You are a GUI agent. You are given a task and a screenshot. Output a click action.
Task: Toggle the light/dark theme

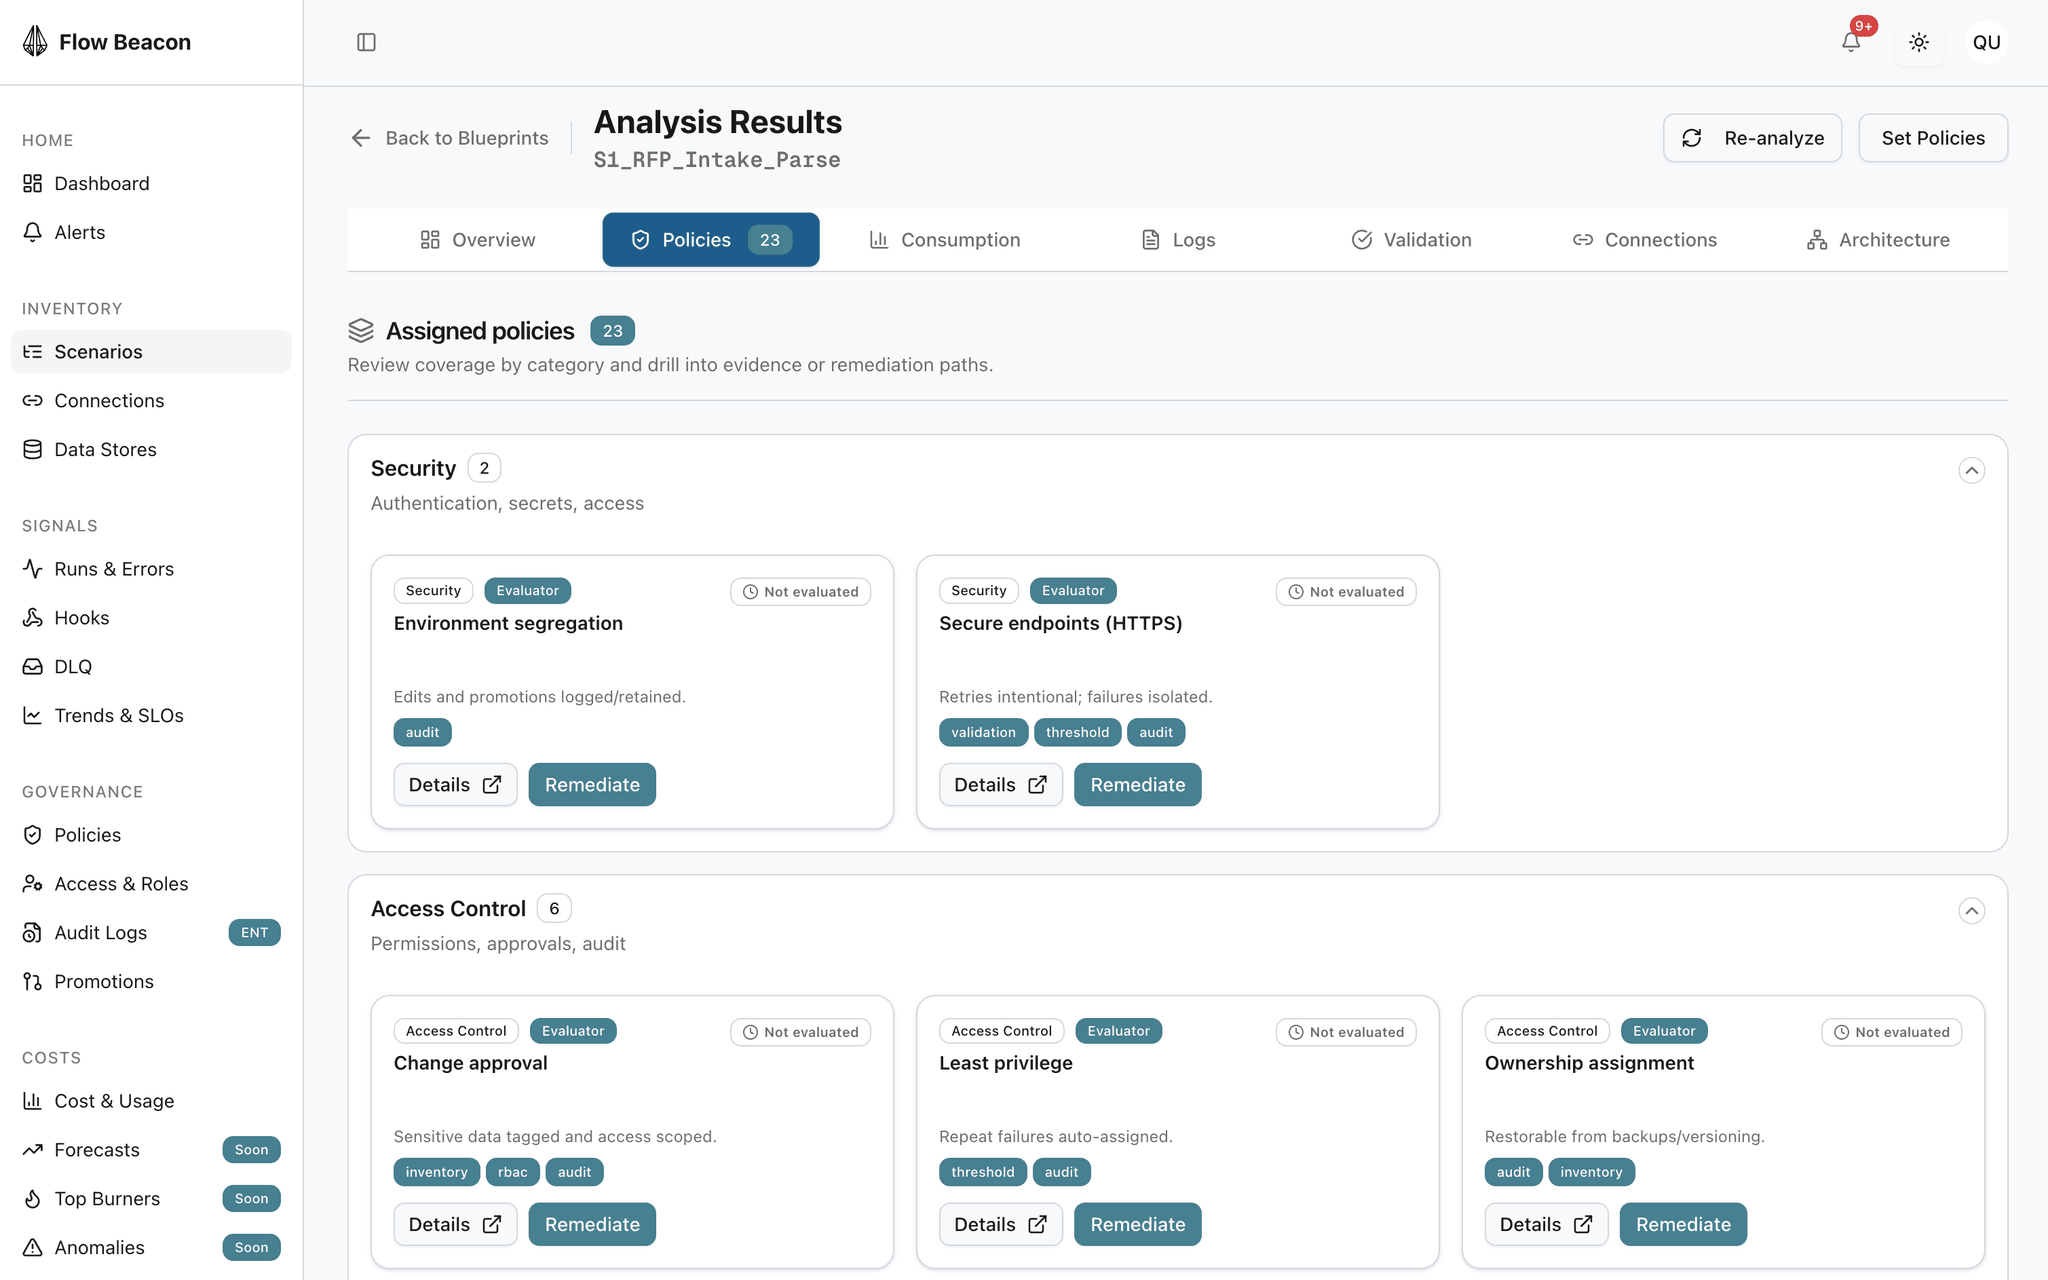tap(1919, 42)
